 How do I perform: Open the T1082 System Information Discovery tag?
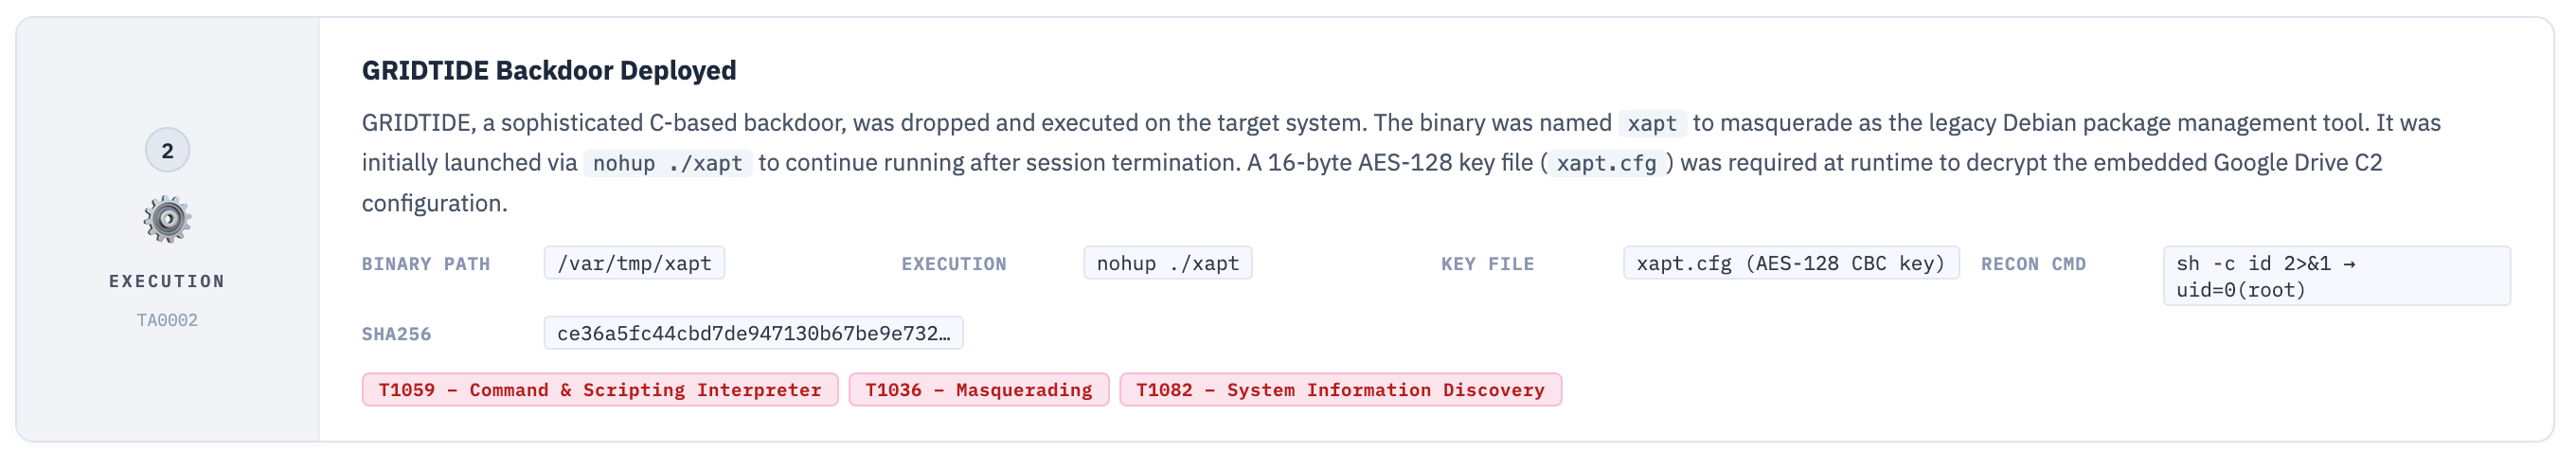click(x=1340, y=390)
